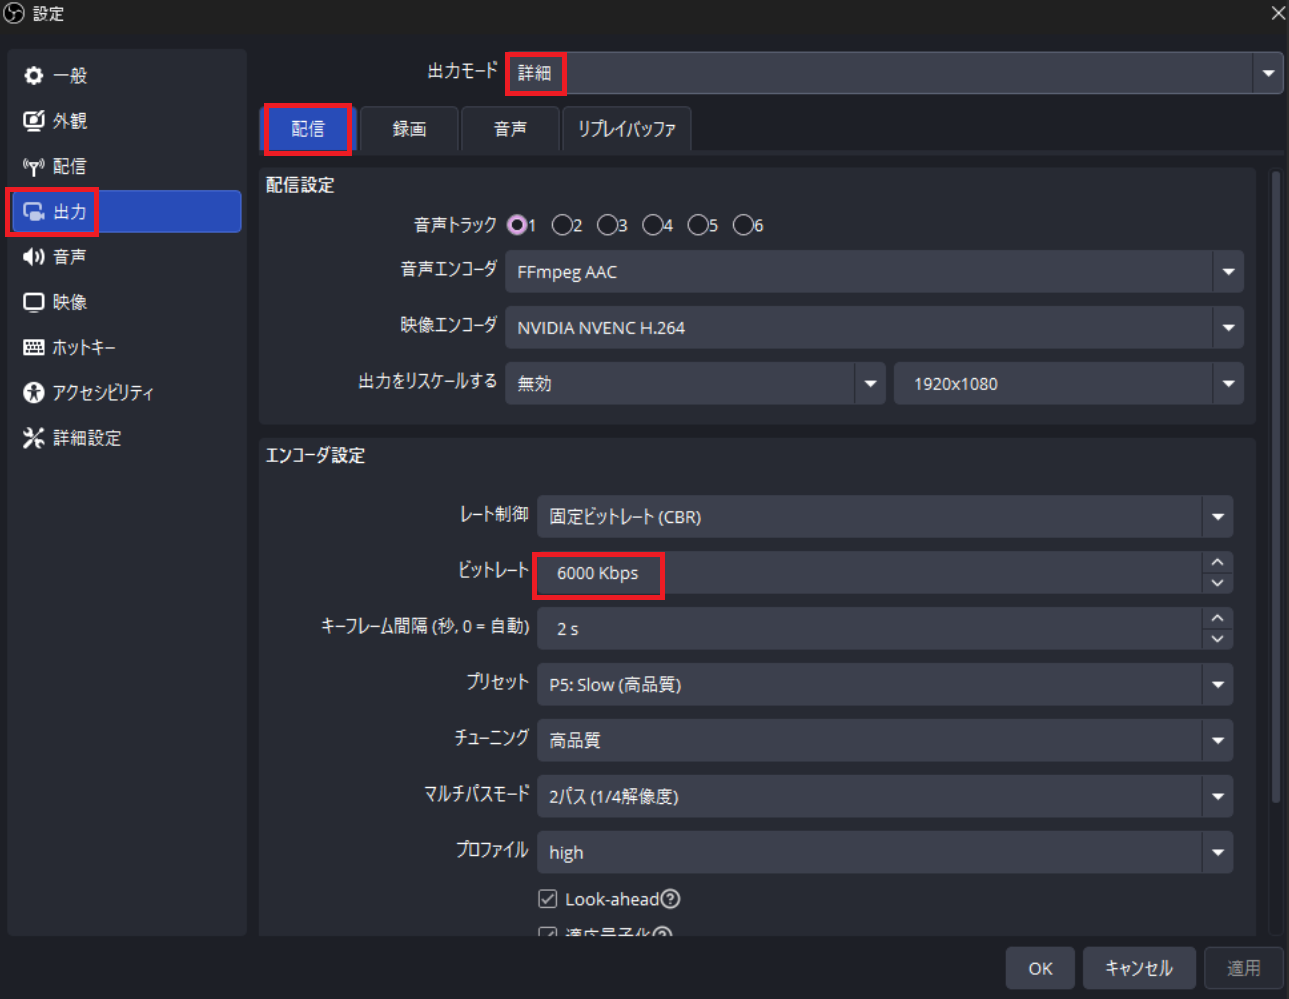Switch to the 録画 (Recording) tab

click(409, 129)
